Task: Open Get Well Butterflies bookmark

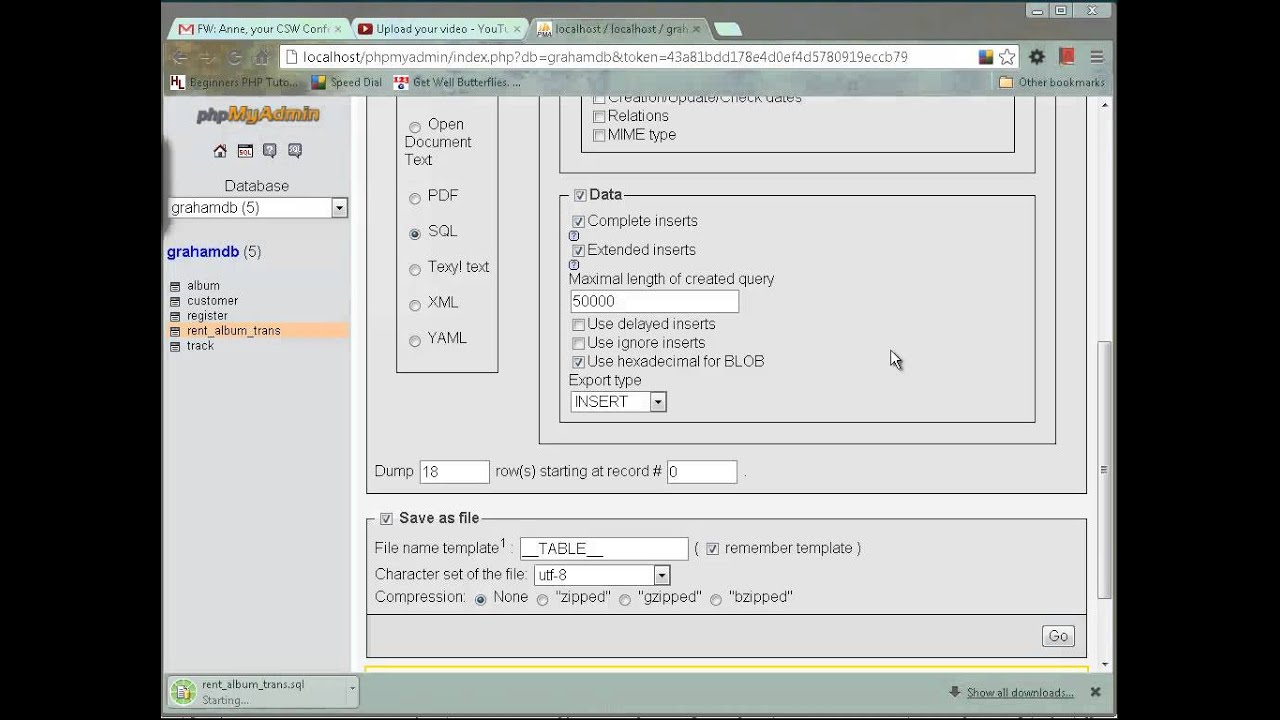Action: click(458, 82)
